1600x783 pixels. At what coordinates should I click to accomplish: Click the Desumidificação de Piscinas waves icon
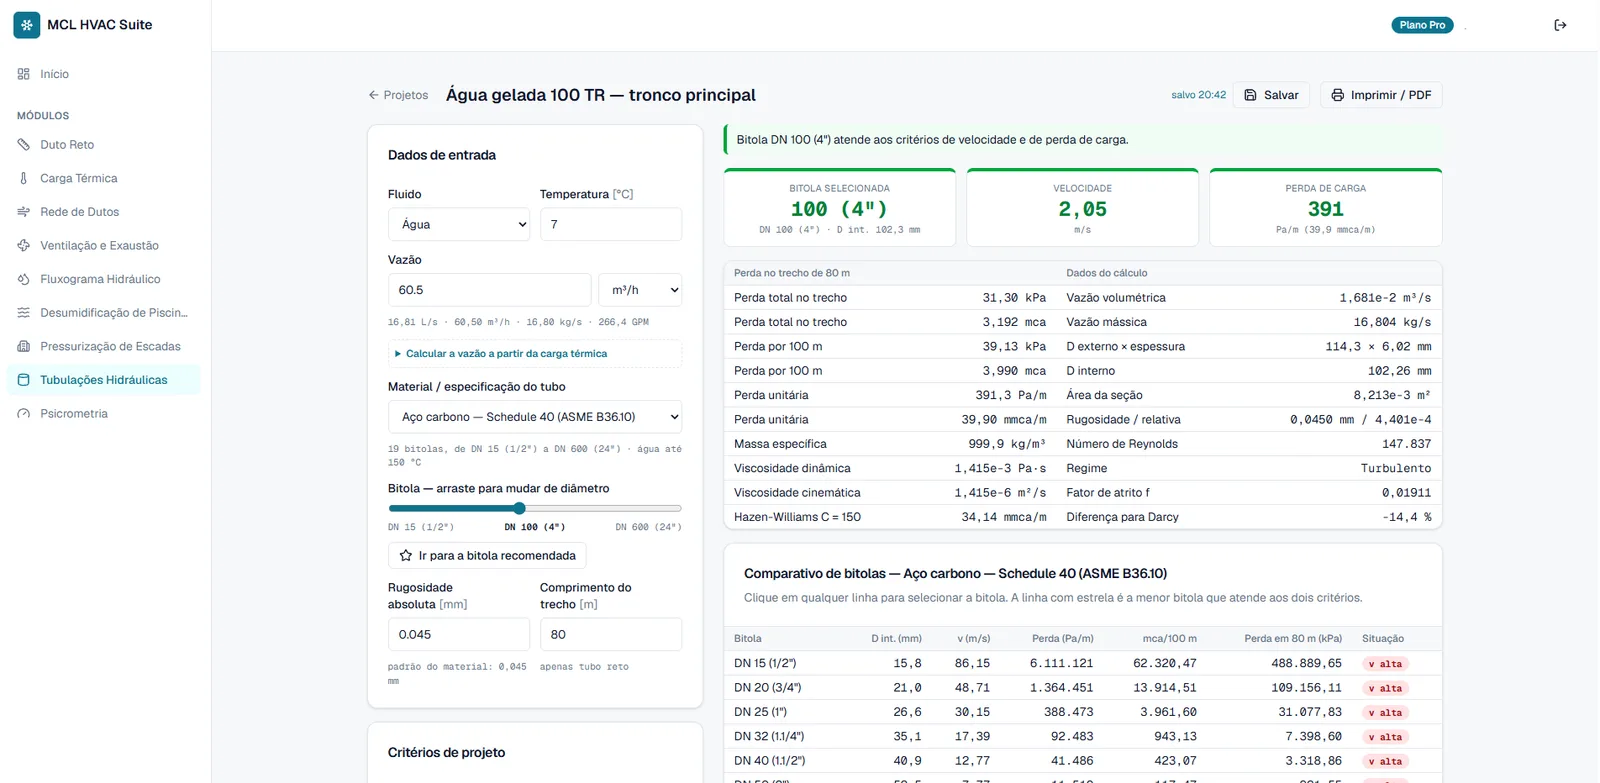(x=24, y=313)
